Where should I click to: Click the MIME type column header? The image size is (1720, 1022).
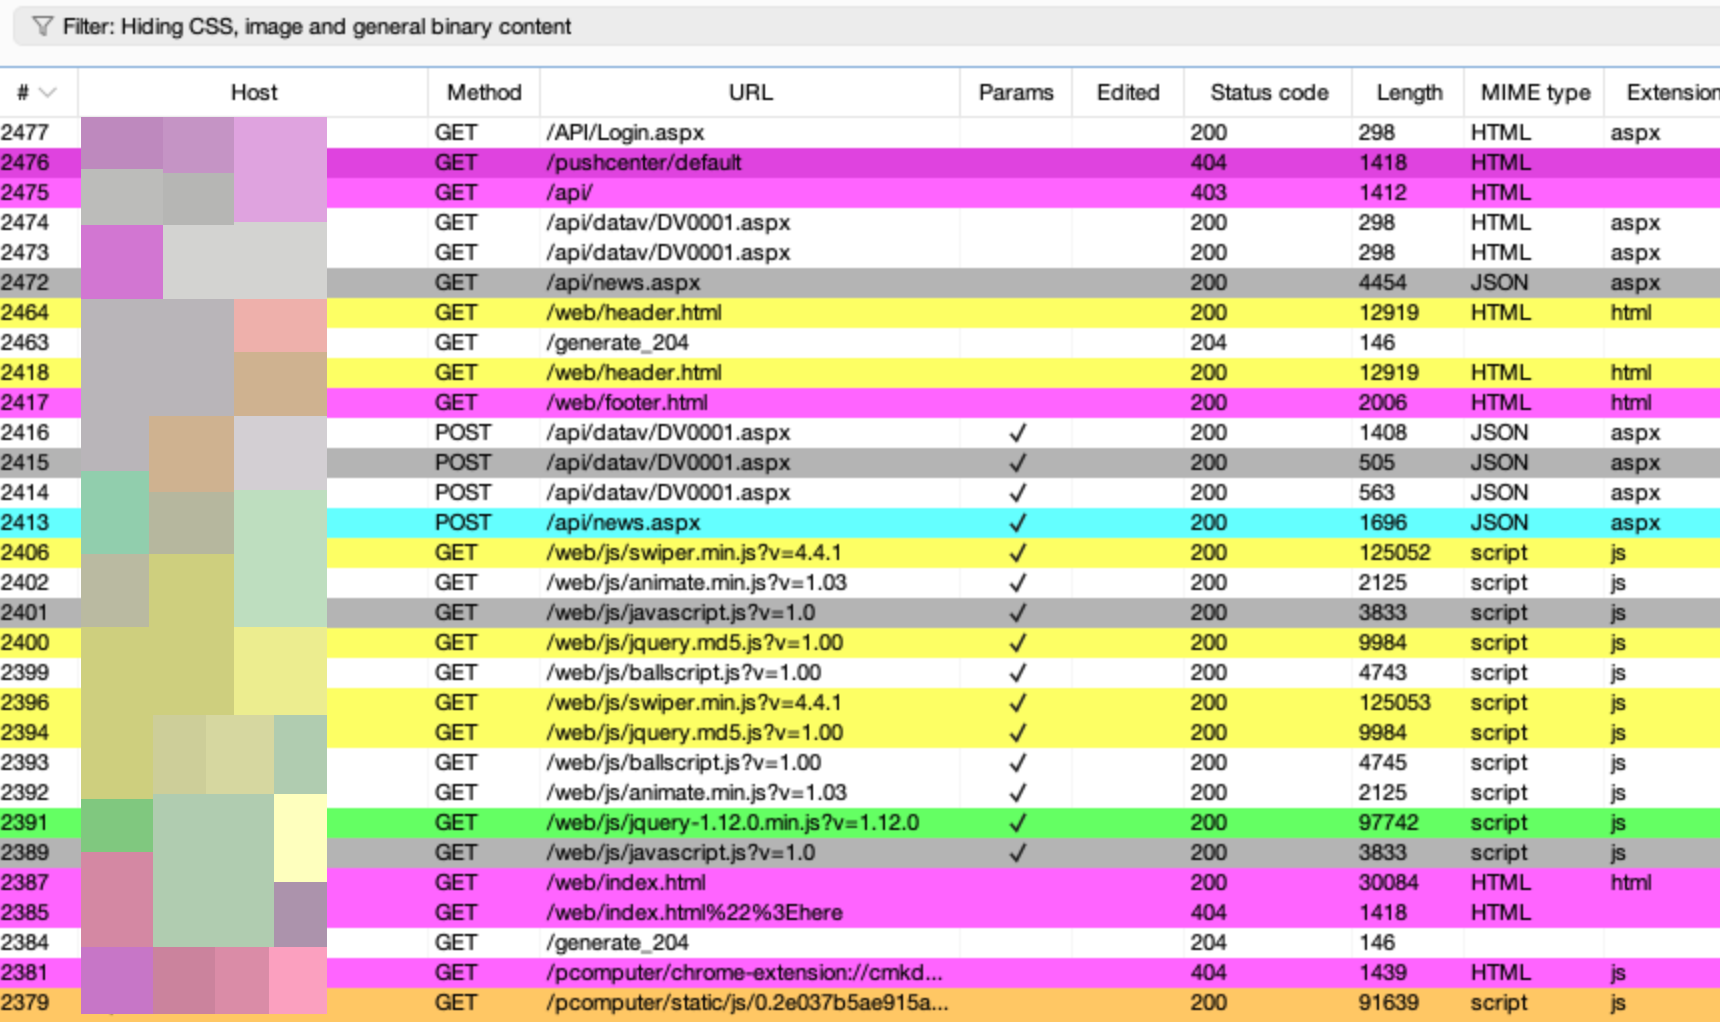point(1534,93)
